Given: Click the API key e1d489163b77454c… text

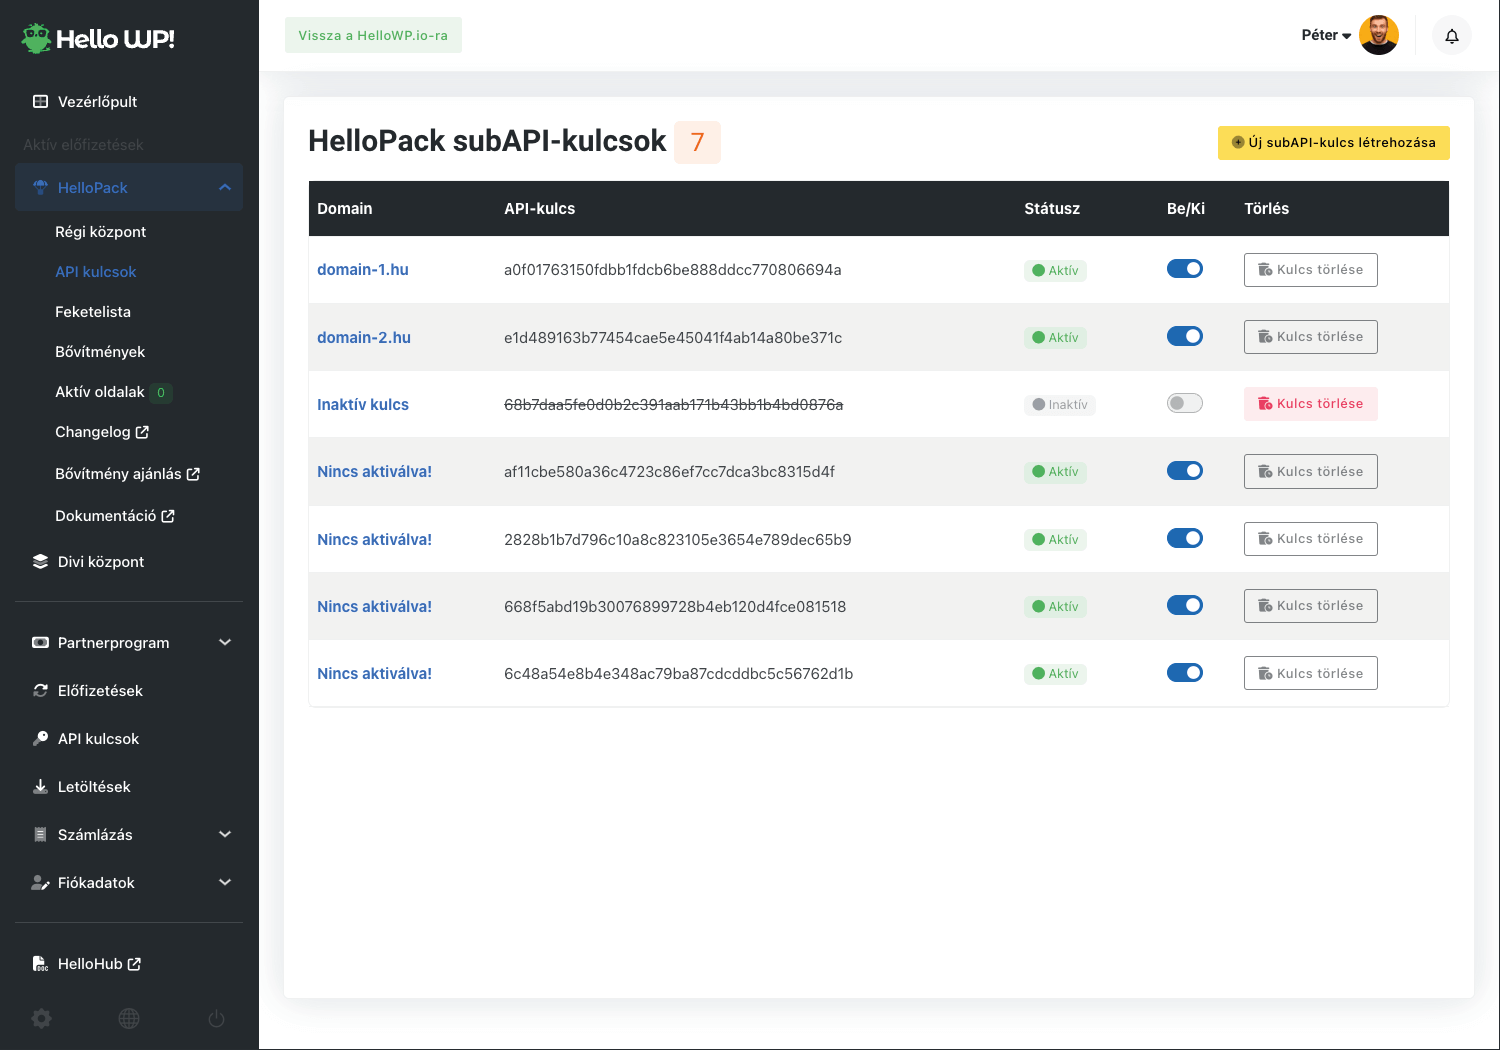Looking at the screenshot, I should (673, 338).
